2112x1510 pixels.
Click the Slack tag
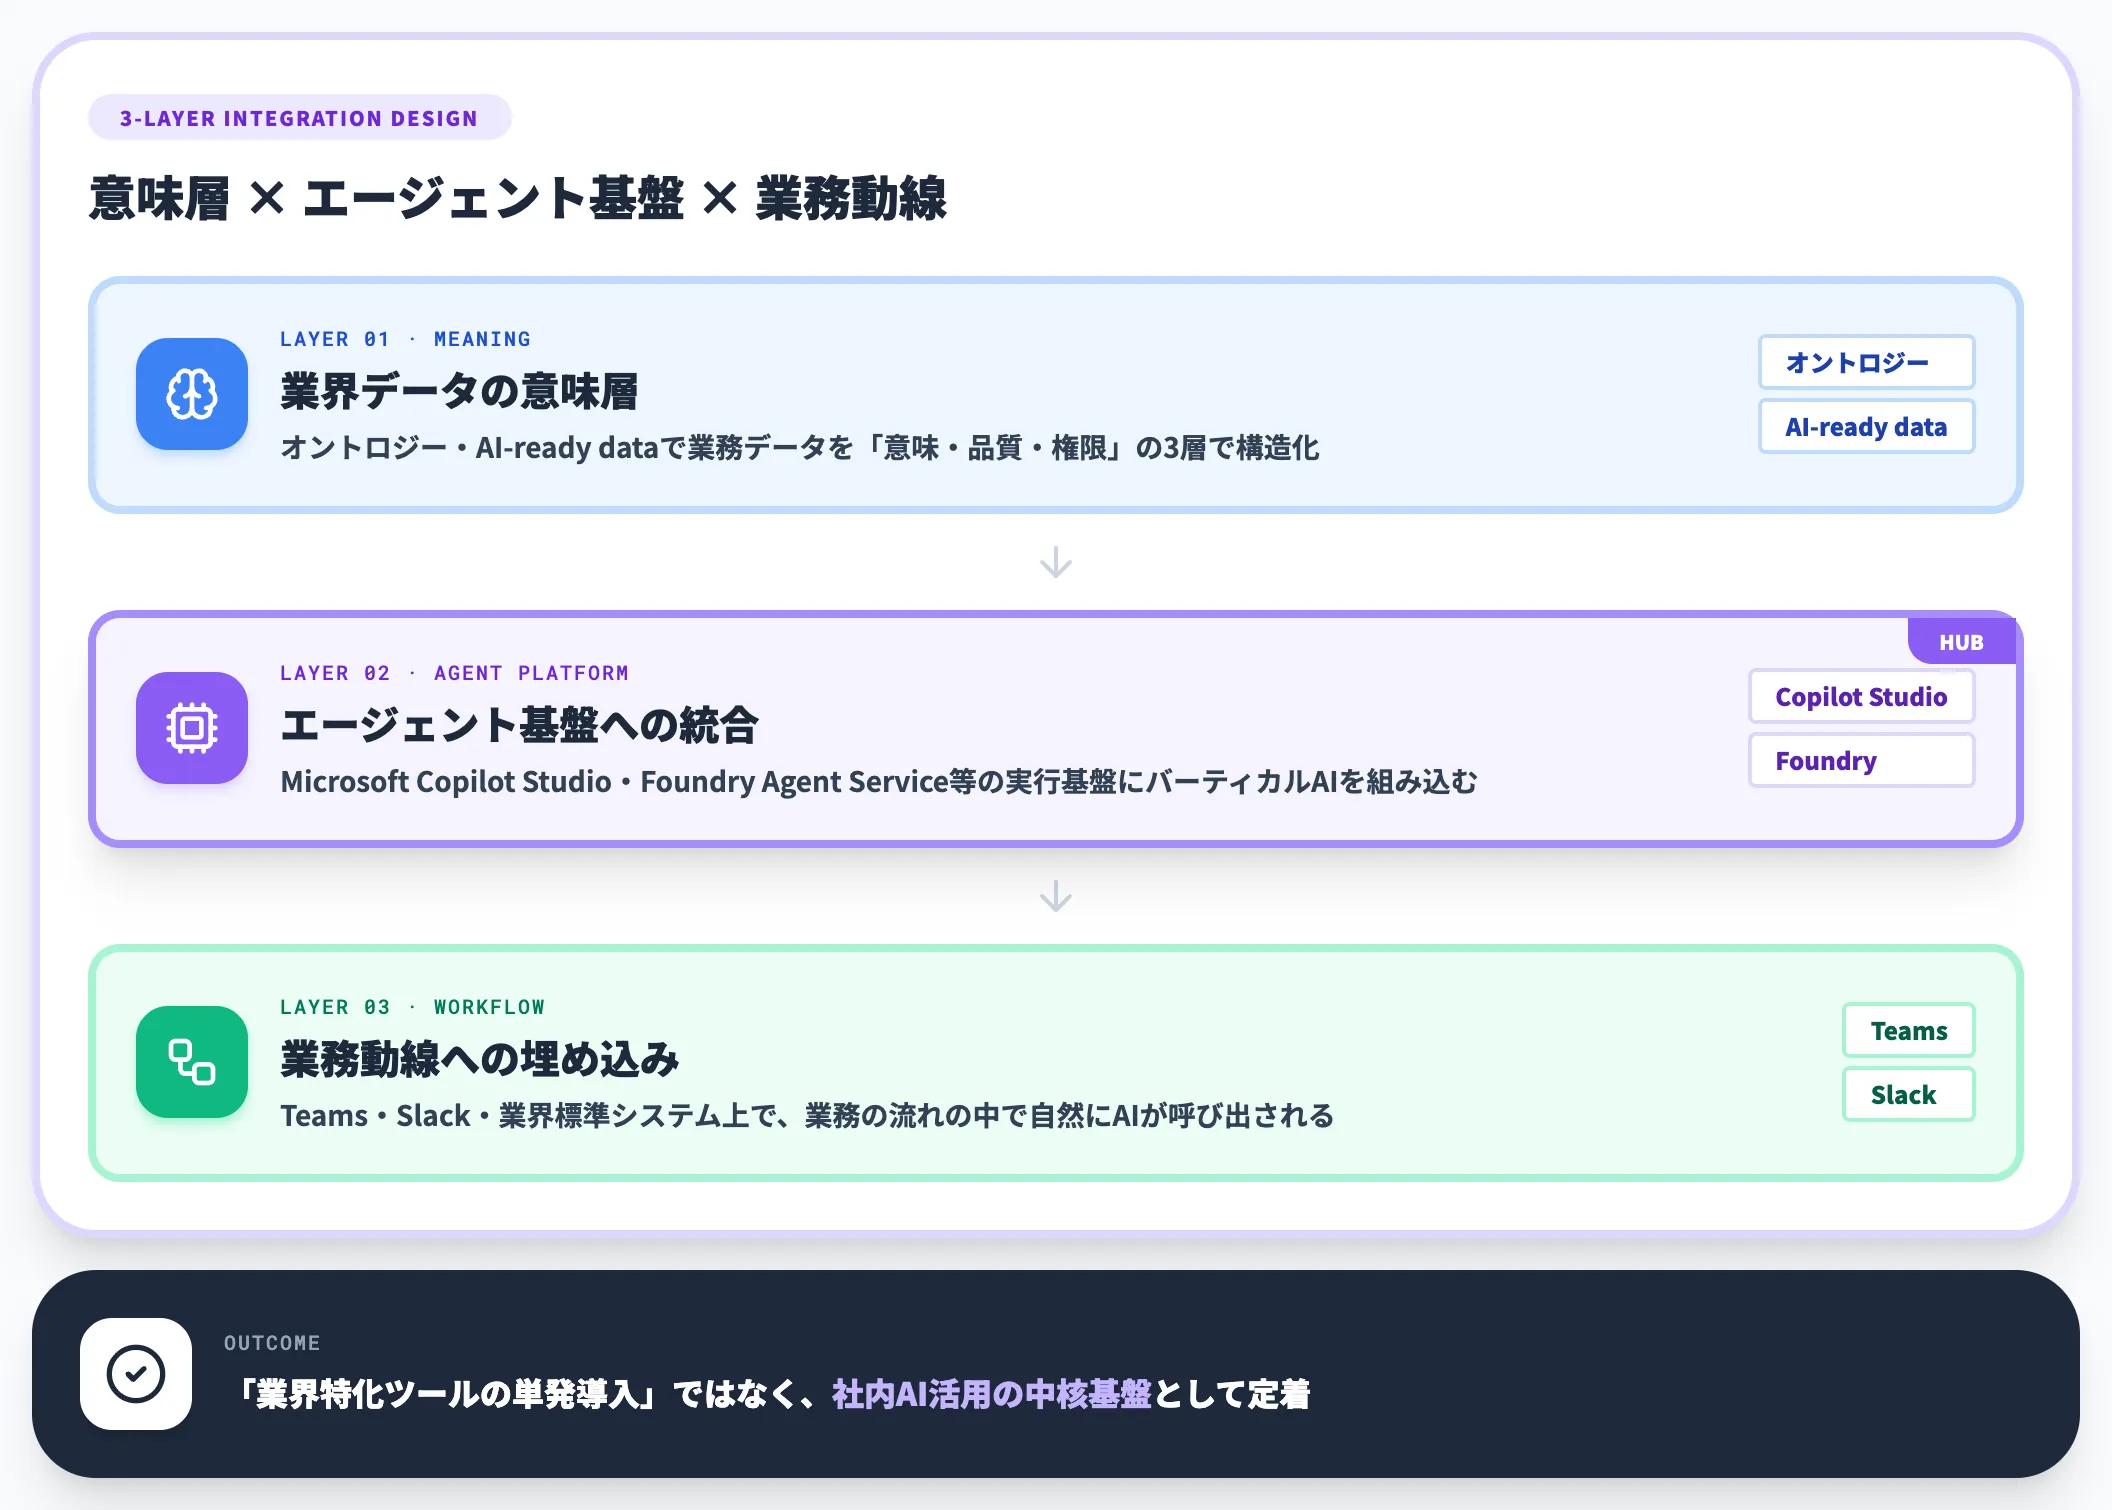click(1908, 1094)
